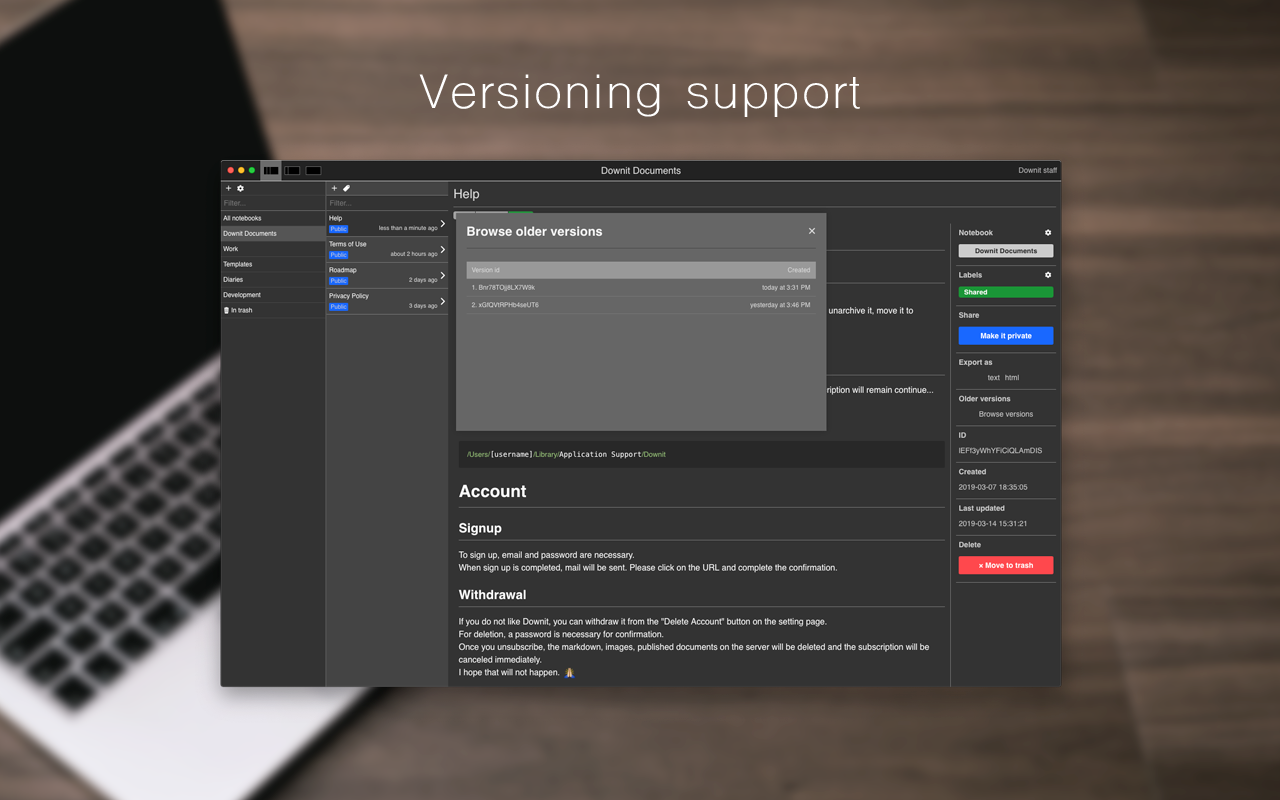This screenshot has height=800, width=1280.
Task: Click the Move to trash button
Action: point(1006,565)
